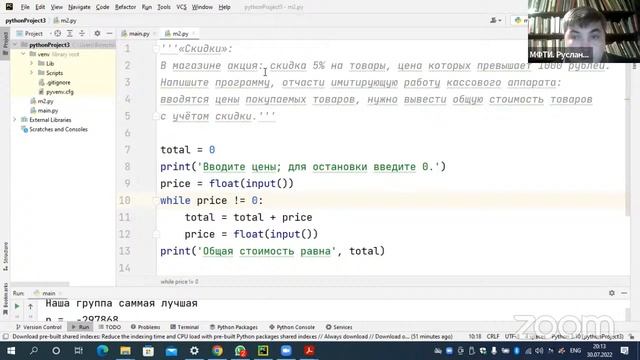The width and height of the screenshot is (640, 360).
Task: Open Python Packages tool window
Action: pyautogui.click(x=234, y=327)
